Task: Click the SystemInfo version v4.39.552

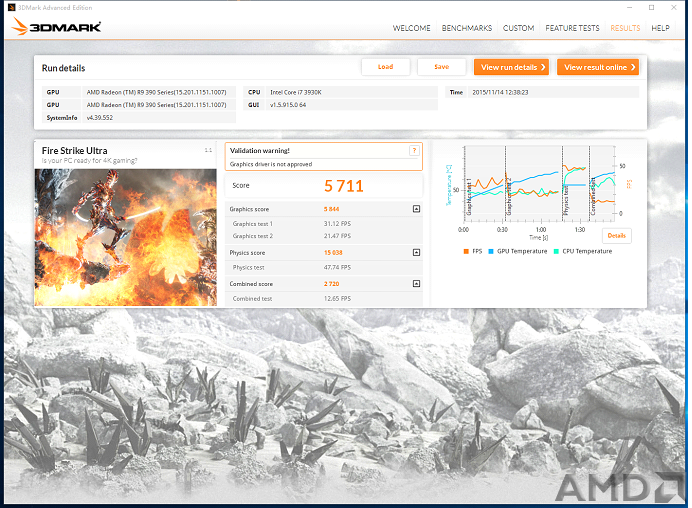Action: point(100,118)
